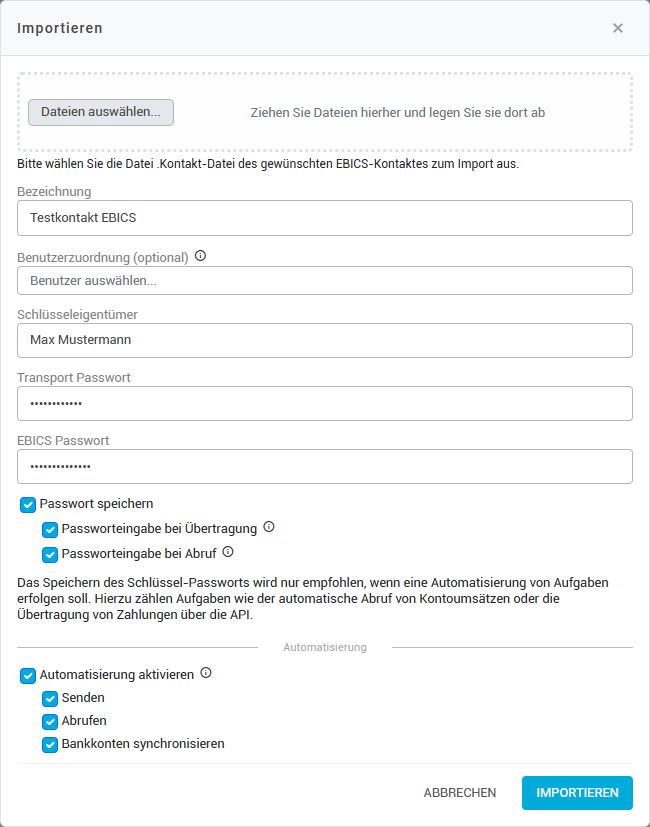Uncheck Passwort speichern checkbox
Viewport: 650px width, 827px height.
(x=28, y=505)
